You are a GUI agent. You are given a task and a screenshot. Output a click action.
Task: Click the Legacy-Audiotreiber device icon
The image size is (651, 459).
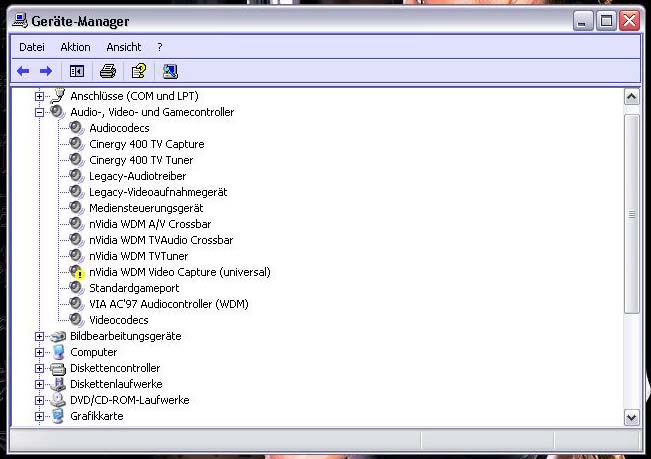(x=76, y=176)
